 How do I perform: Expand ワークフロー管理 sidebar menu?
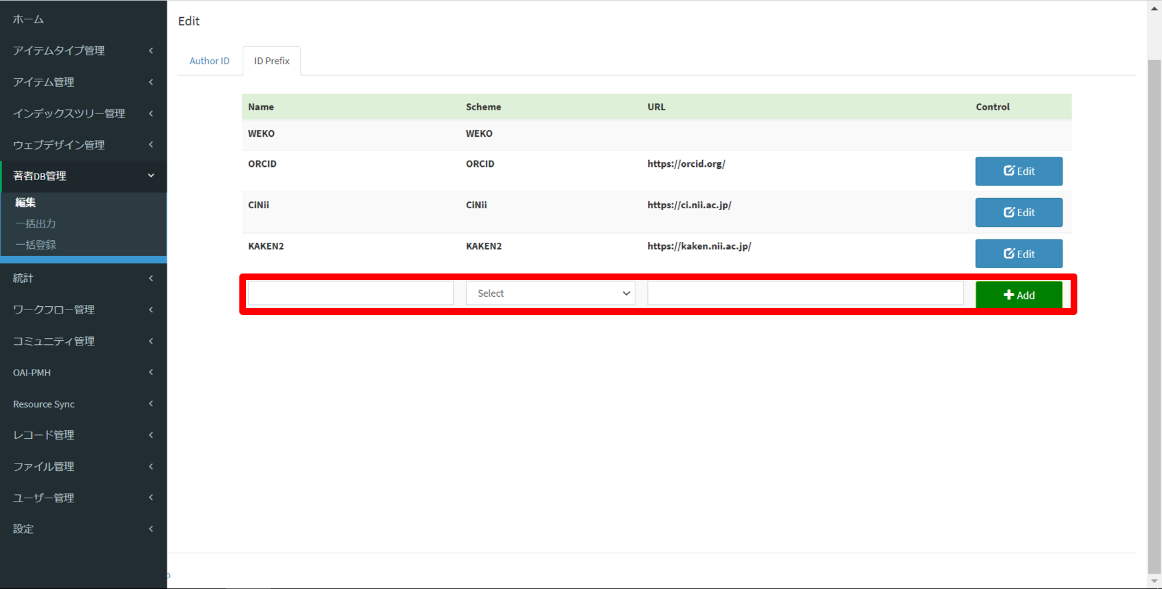54,309
